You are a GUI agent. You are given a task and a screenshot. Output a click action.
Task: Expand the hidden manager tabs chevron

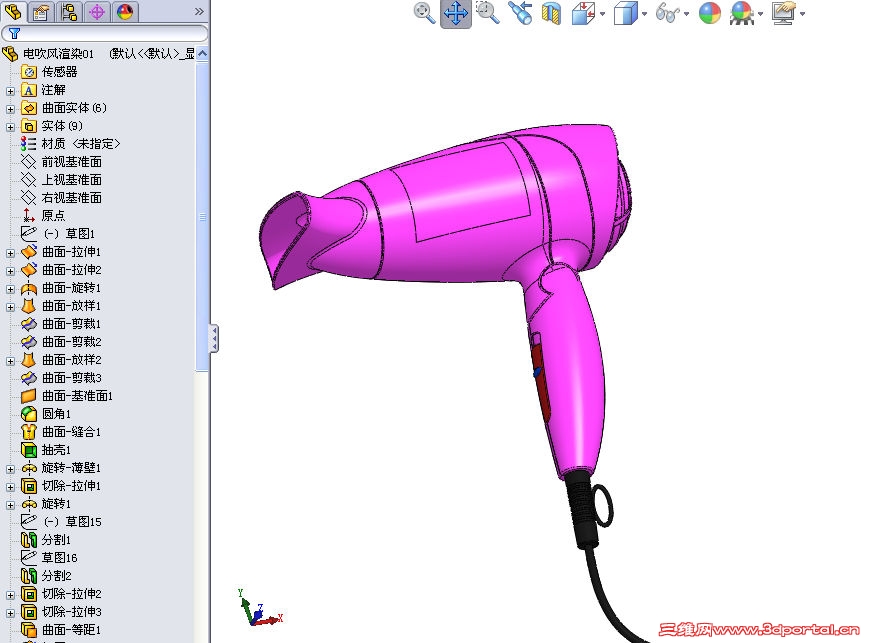point(199,11)
